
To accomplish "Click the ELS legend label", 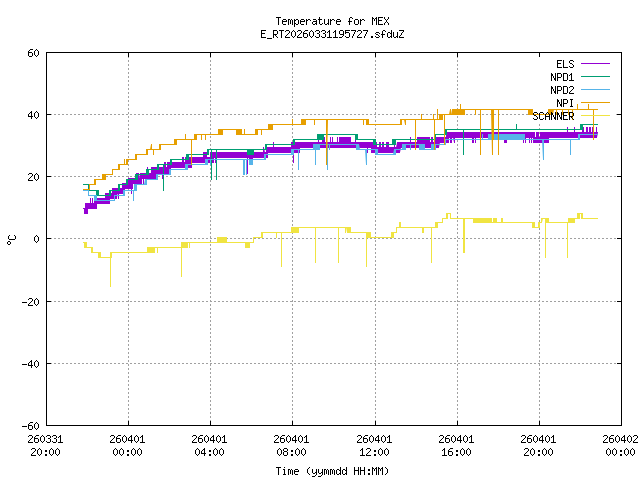I will [x=565, y=64].
